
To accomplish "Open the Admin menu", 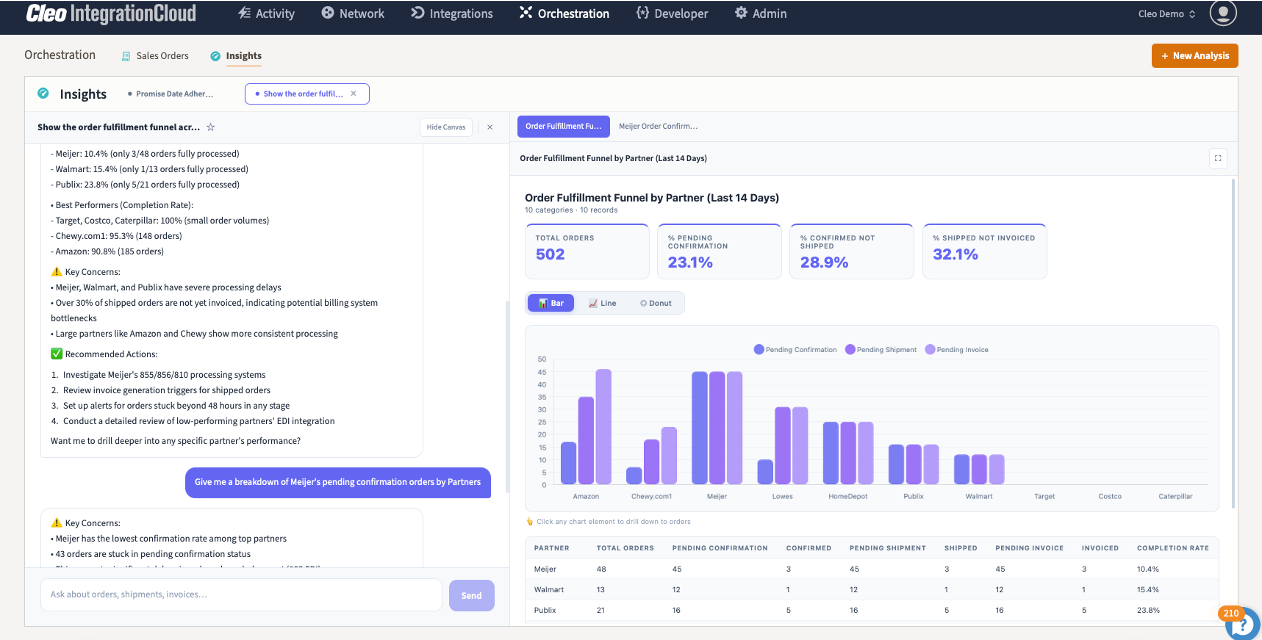I will tap(760, 14).
